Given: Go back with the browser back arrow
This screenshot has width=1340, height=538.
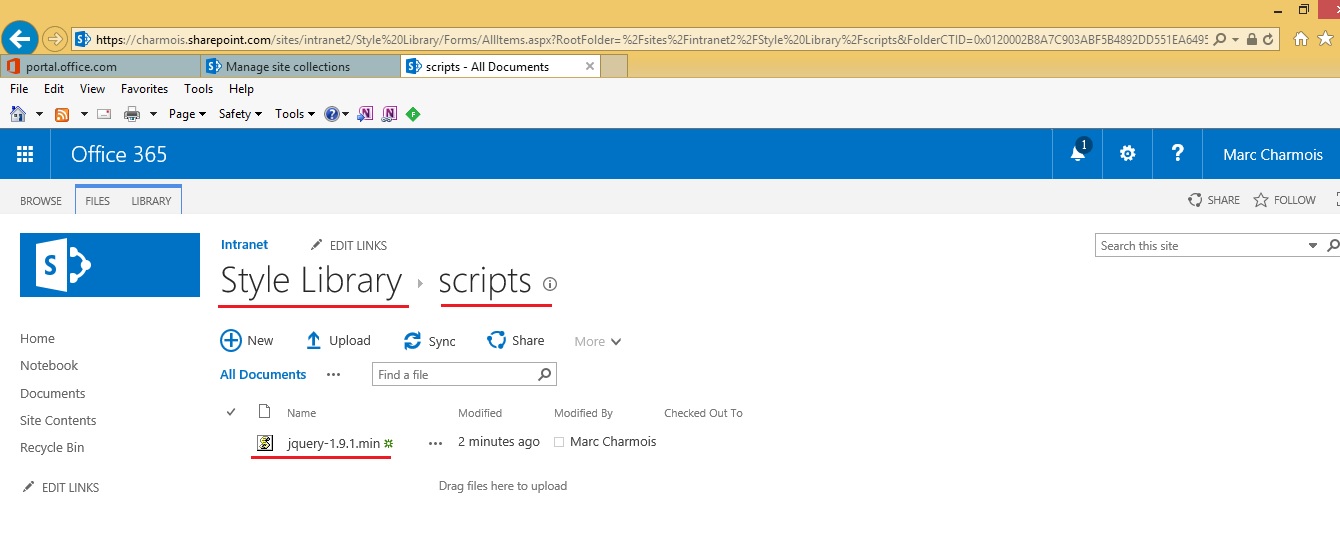Looking at the screenshot, I should pyautogui.click(x=20, y=39).
